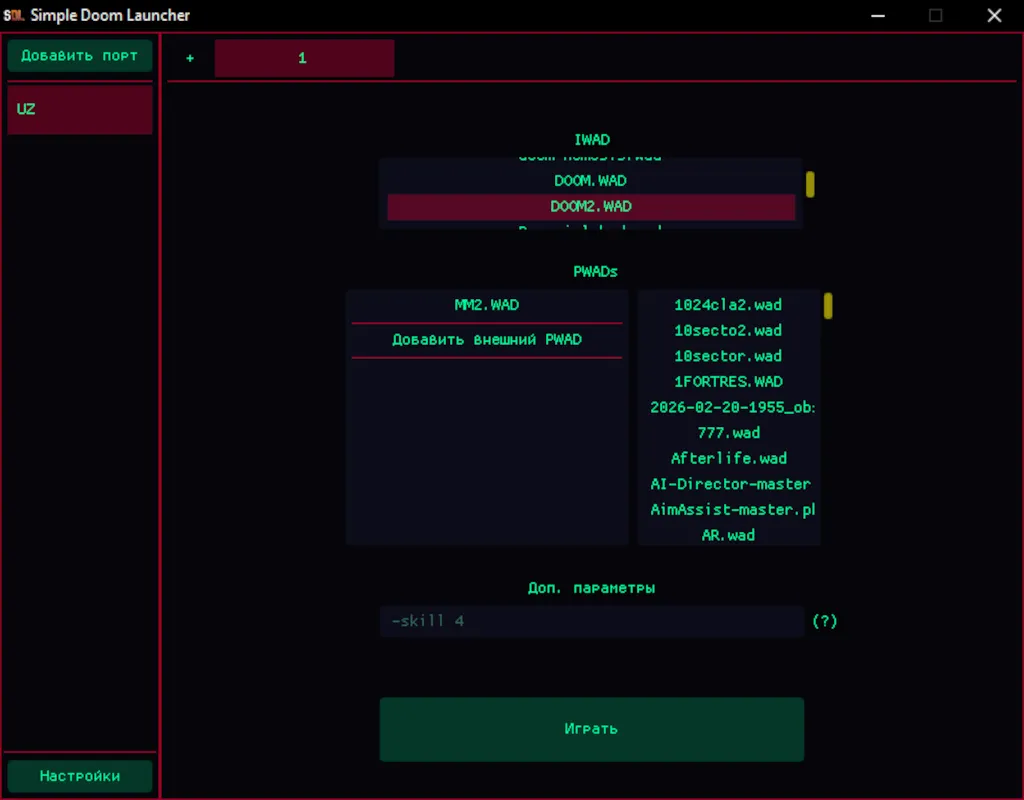Click the PWAD list yellow scrollbar handle
The image size is (1024, 800).
coord(828,306)
